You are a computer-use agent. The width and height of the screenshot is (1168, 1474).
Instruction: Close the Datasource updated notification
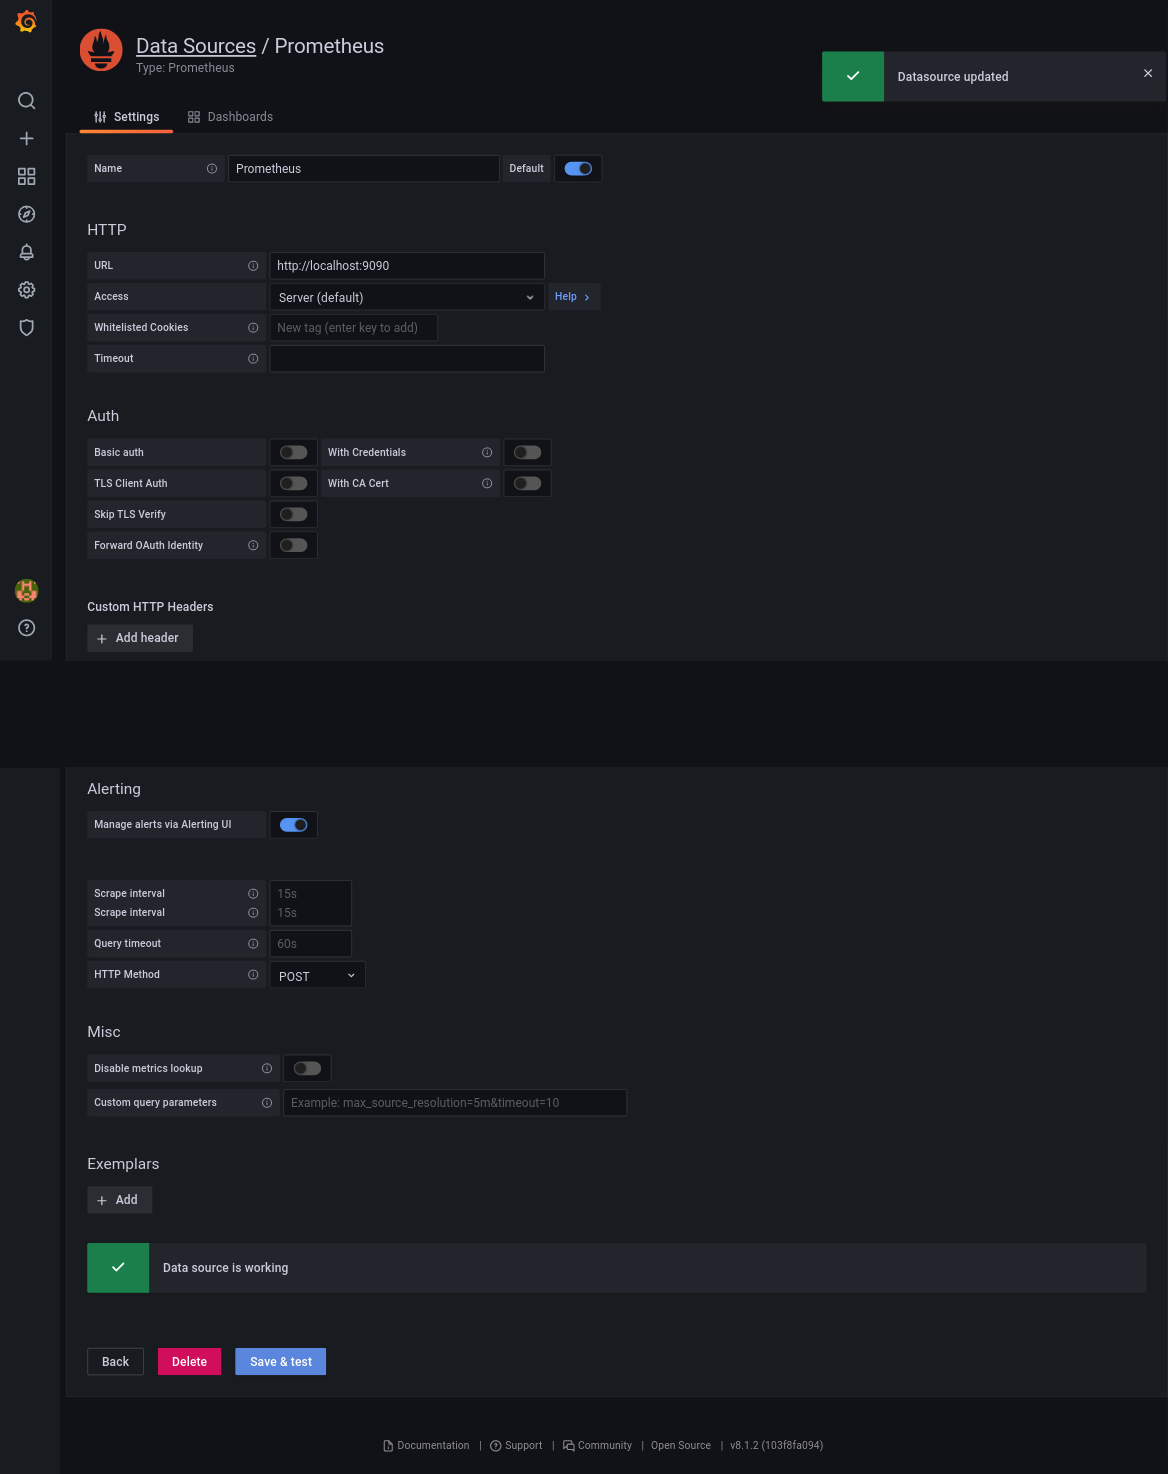1148,73
